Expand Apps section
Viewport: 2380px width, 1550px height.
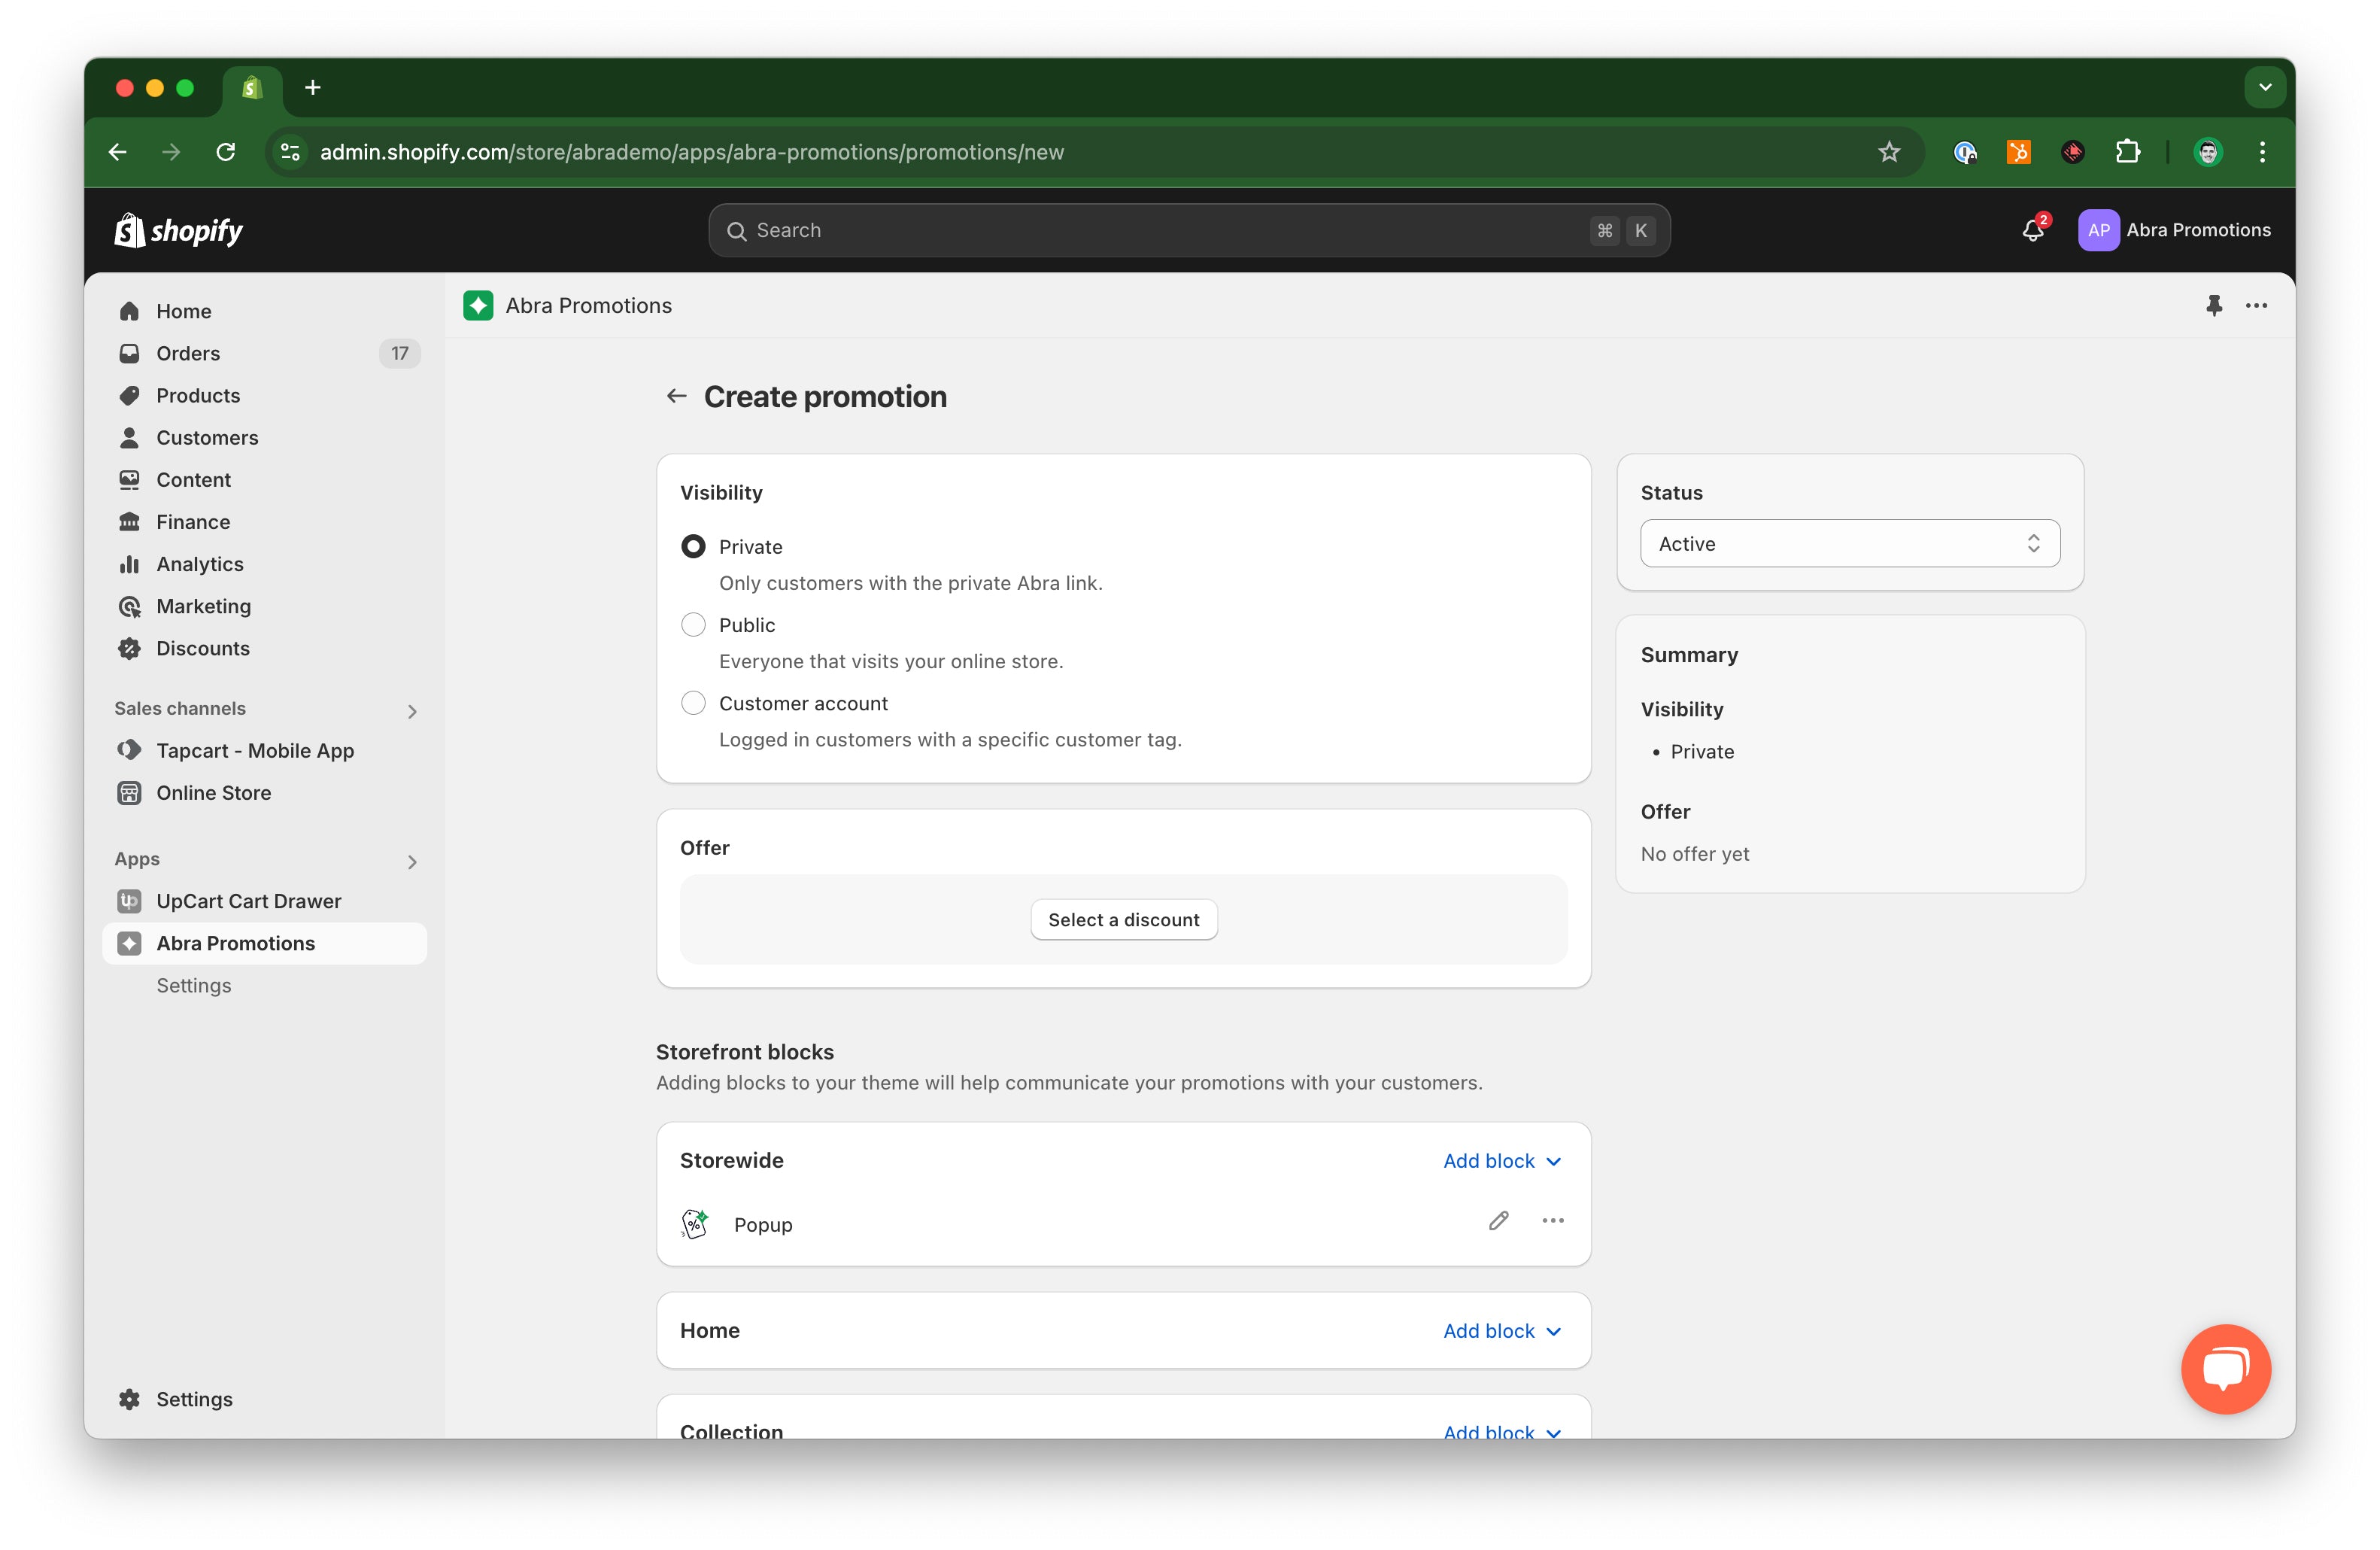(412, 862)
